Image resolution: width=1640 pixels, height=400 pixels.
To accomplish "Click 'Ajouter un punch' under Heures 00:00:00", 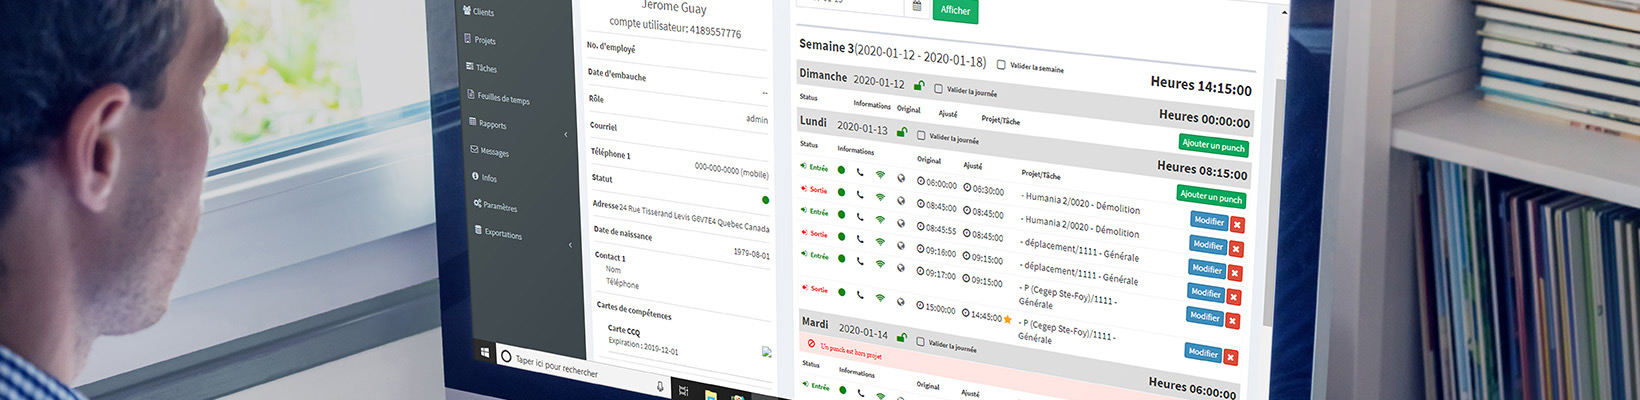I will click(x=1212, y=146).
